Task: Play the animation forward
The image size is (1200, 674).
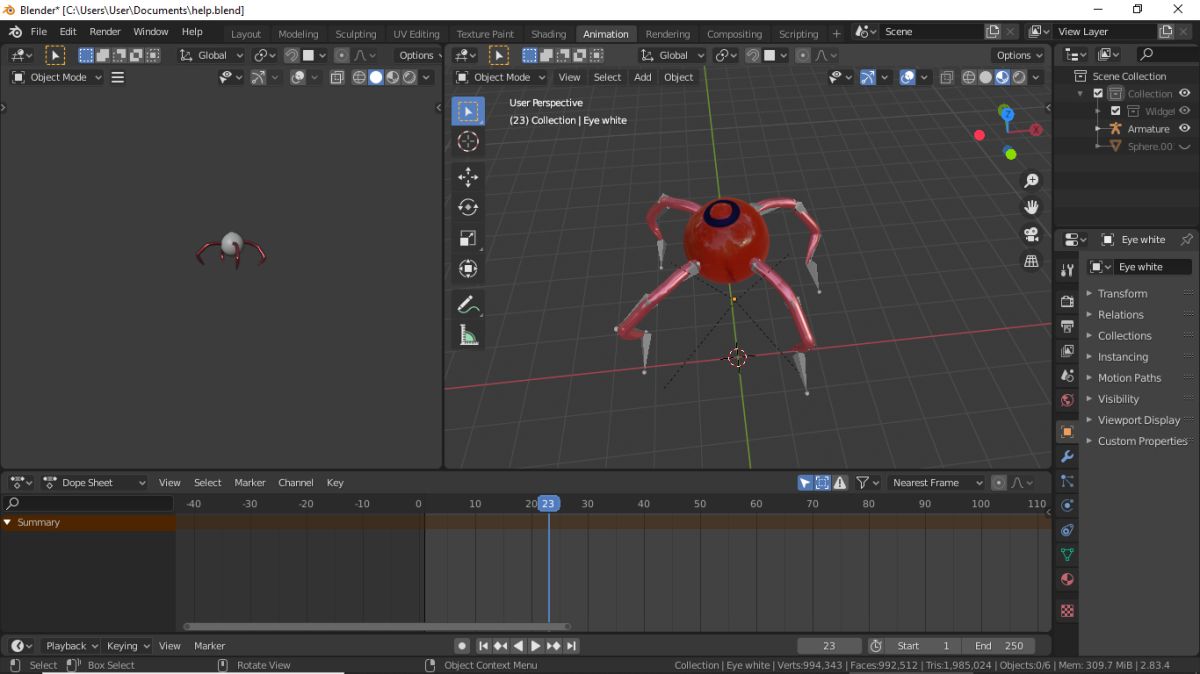Action: (x=536, y=646)
